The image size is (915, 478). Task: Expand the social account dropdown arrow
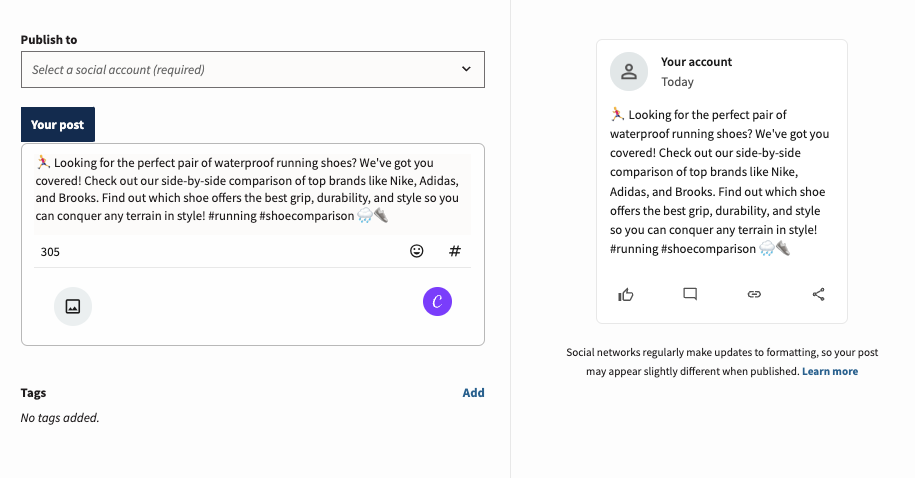466,69
